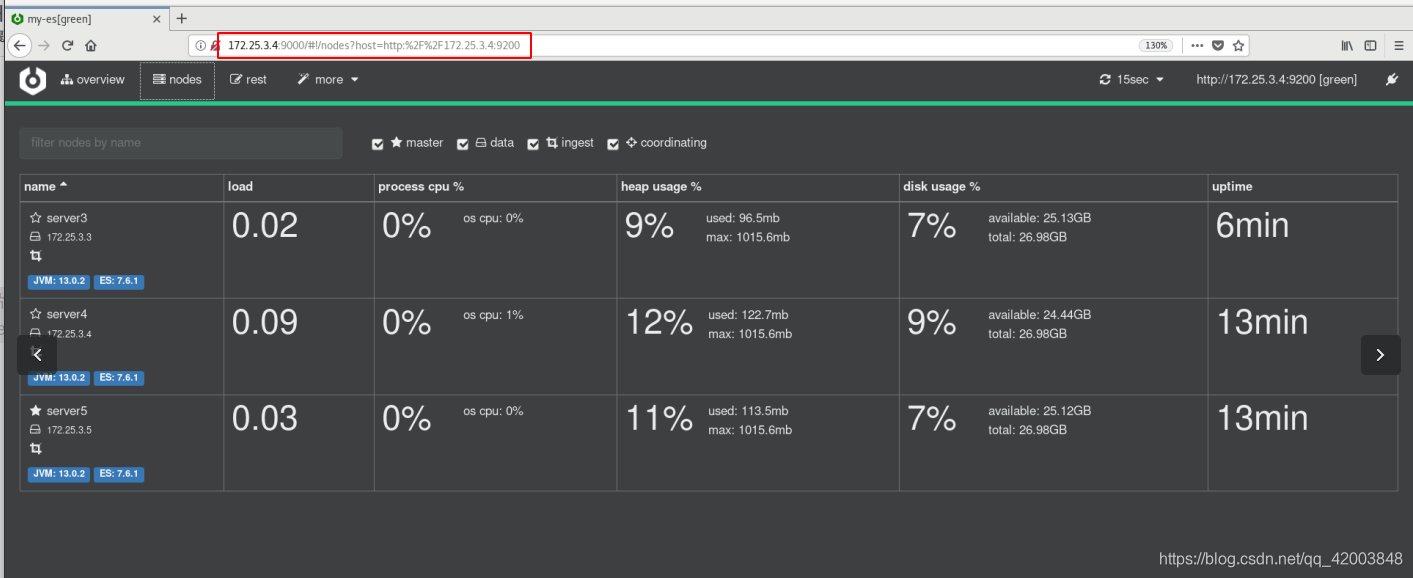Click the available: 24.44GB disk text

[1039, 314]
